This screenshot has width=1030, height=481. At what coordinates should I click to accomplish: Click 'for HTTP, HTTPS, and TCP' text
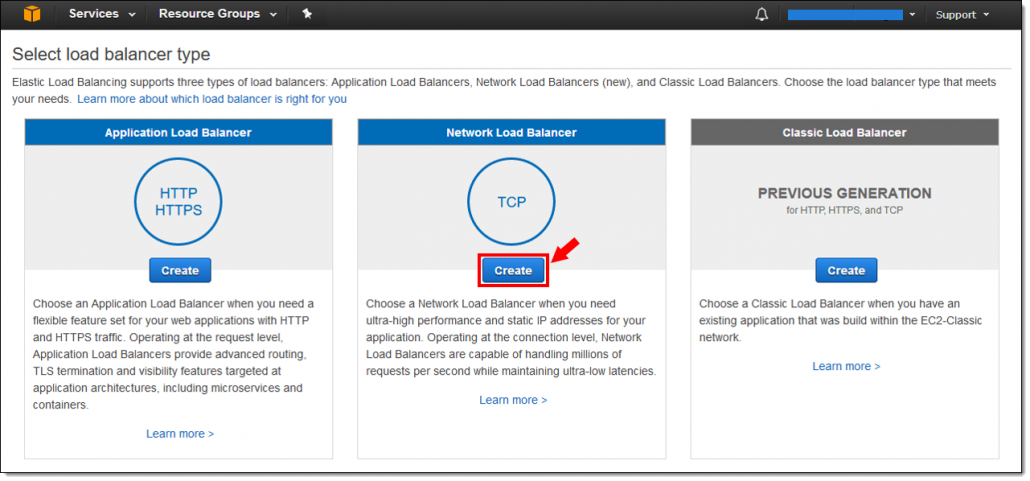click(x=845, y=210)
